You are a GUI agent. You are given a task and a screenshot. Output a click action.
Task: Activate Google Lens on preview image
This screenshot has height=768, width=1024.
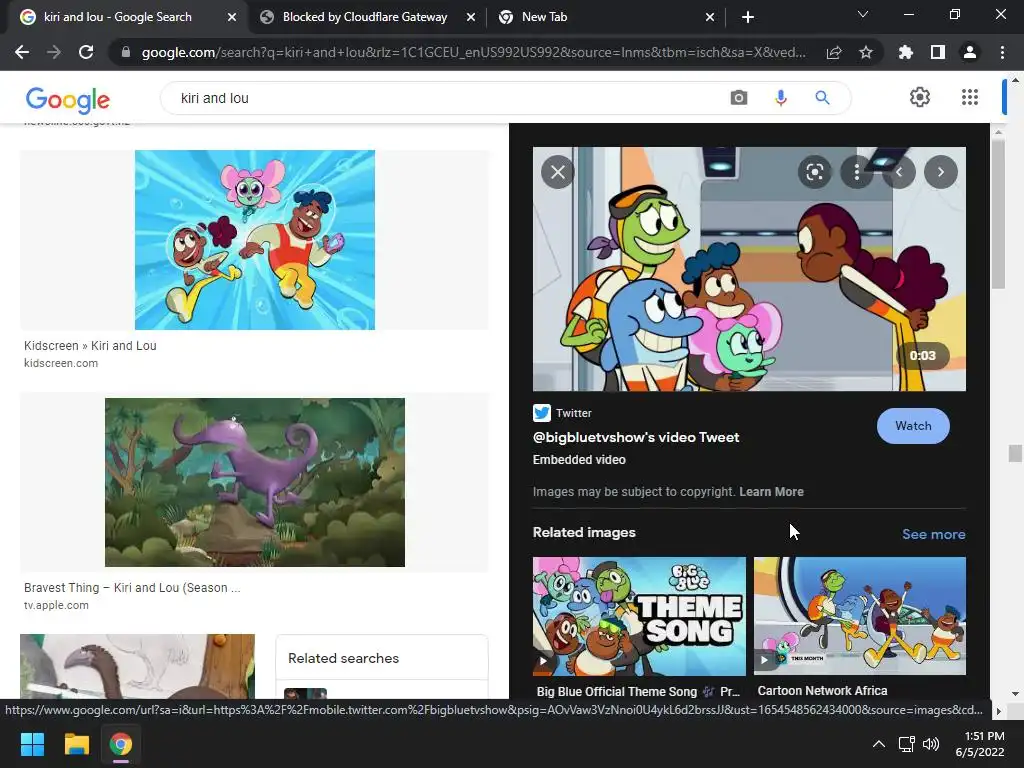click(814, 172)
